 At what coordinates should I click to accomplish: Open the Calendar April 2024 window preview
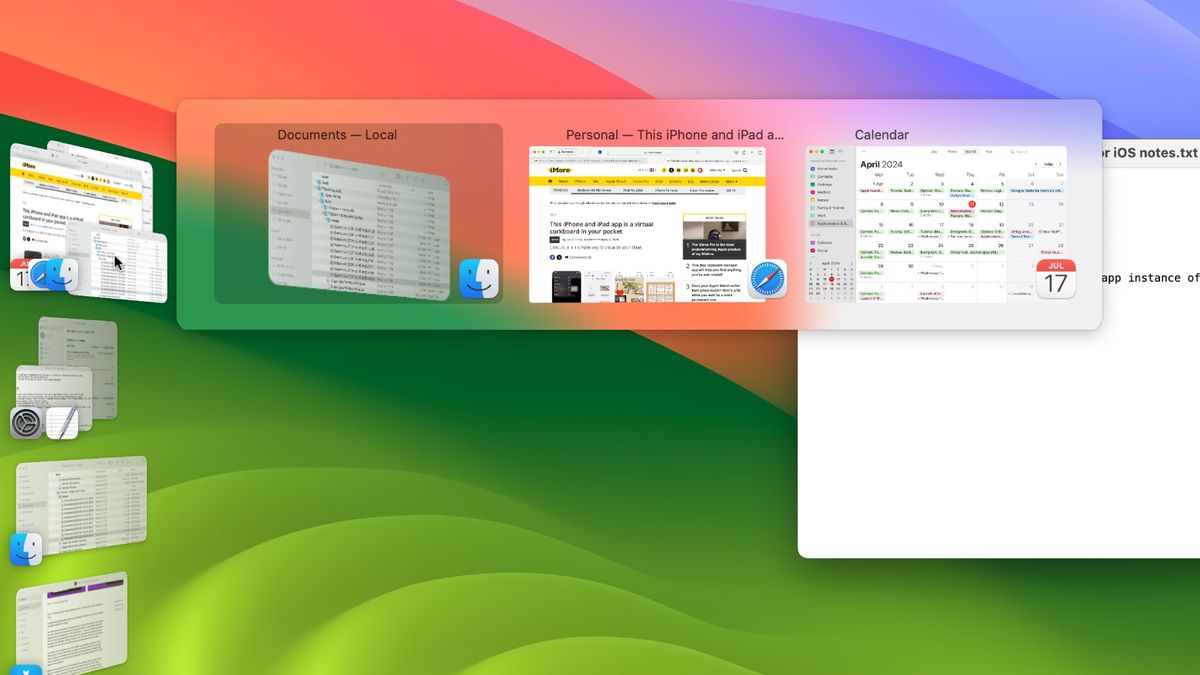(935, 224)
